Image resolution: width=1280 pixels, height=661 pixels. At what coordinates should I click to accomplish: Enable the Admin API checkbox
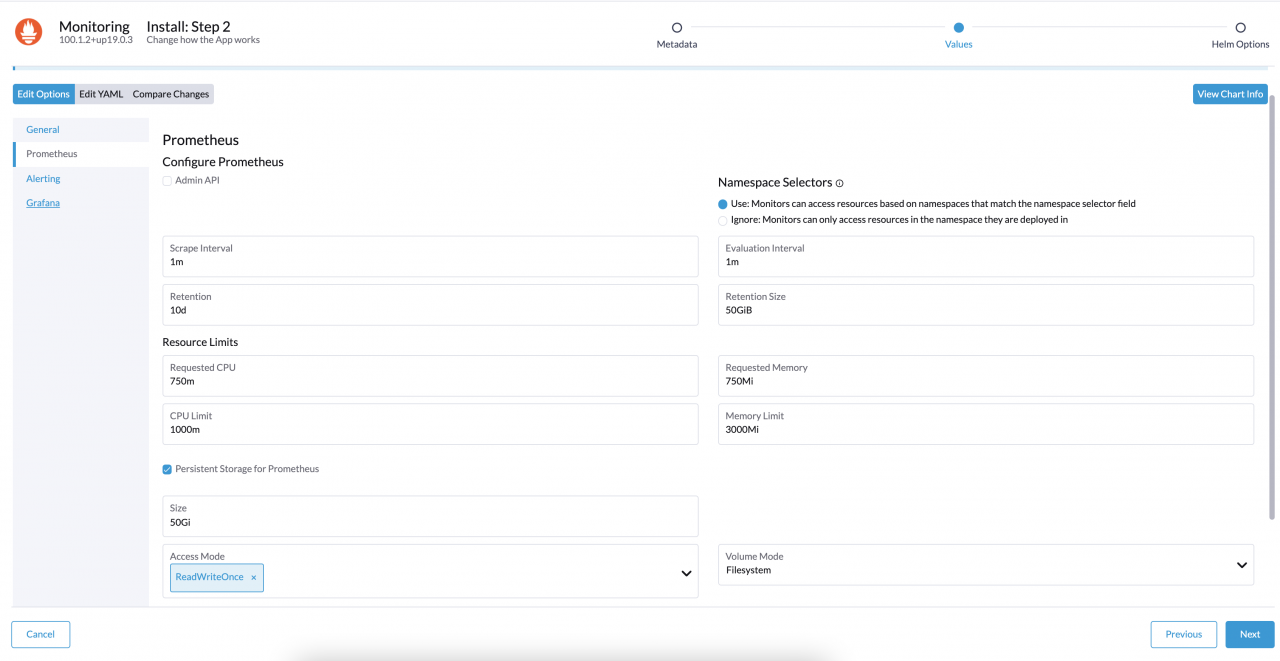tap(168, 181)
